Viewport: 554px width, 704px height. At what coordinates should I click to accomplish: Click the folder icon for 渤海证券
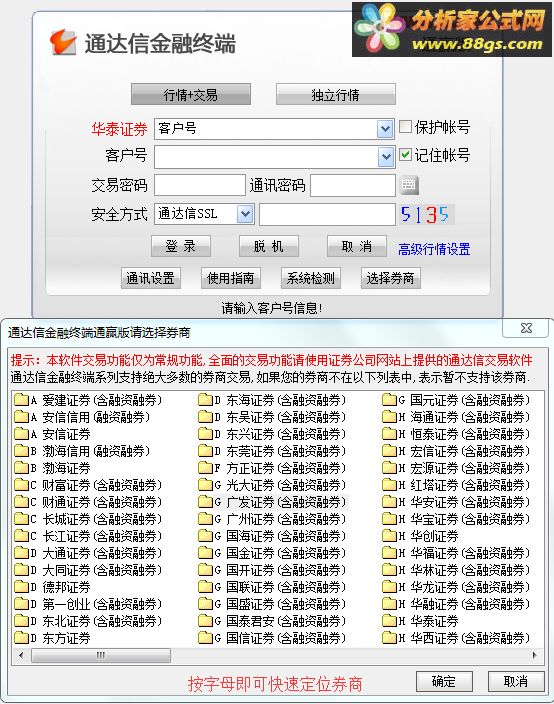21,468
